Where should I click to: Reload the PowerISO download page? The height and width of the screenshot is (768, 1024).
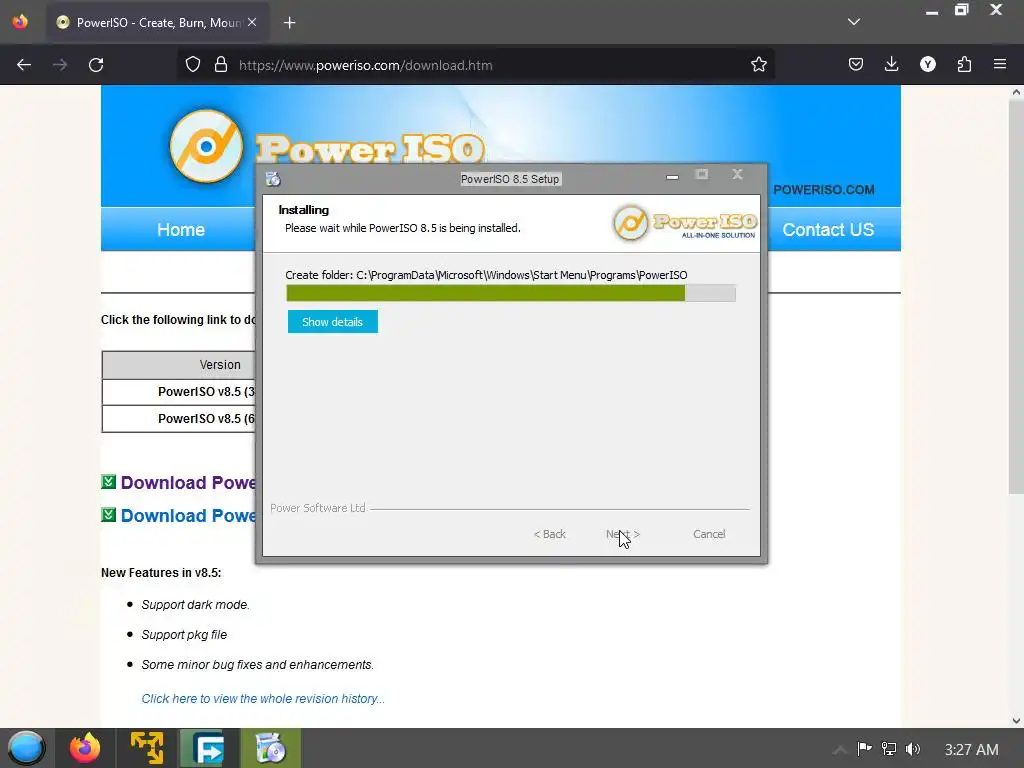tap(96, 65)
